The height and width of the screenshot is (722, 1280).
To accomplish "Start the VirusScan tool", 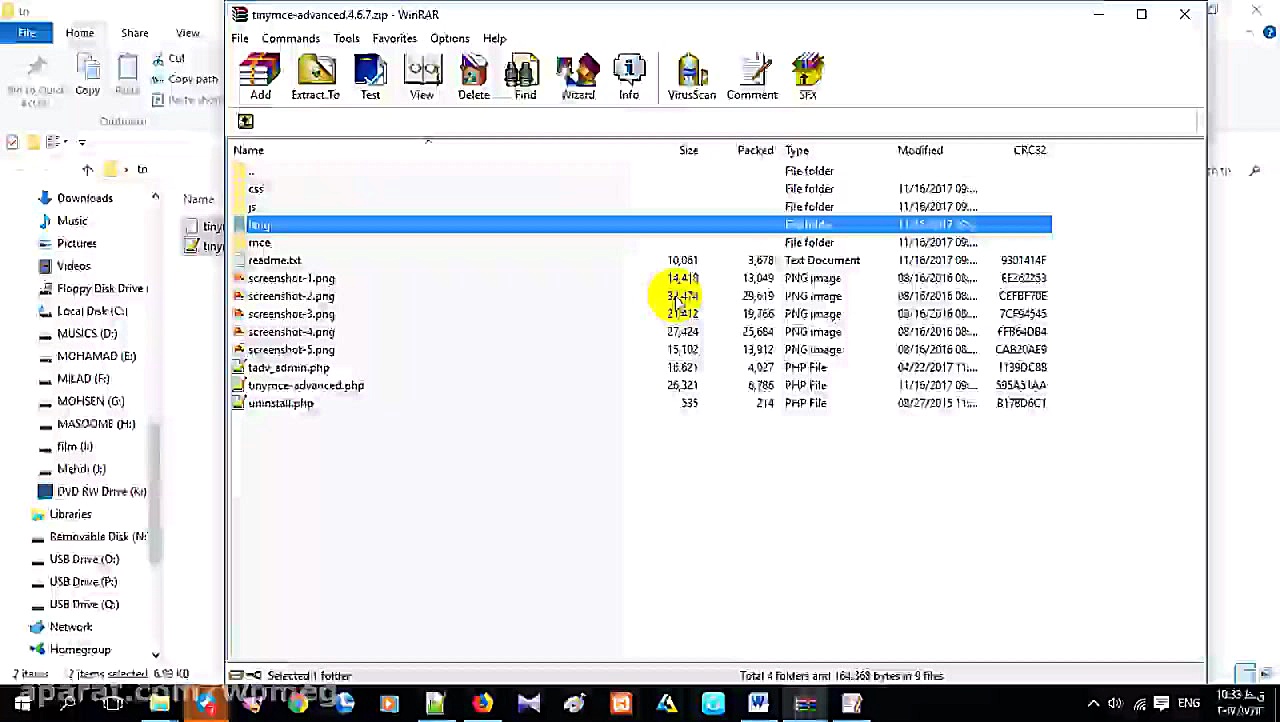I will pyautogui.click(x=692, y=78).
